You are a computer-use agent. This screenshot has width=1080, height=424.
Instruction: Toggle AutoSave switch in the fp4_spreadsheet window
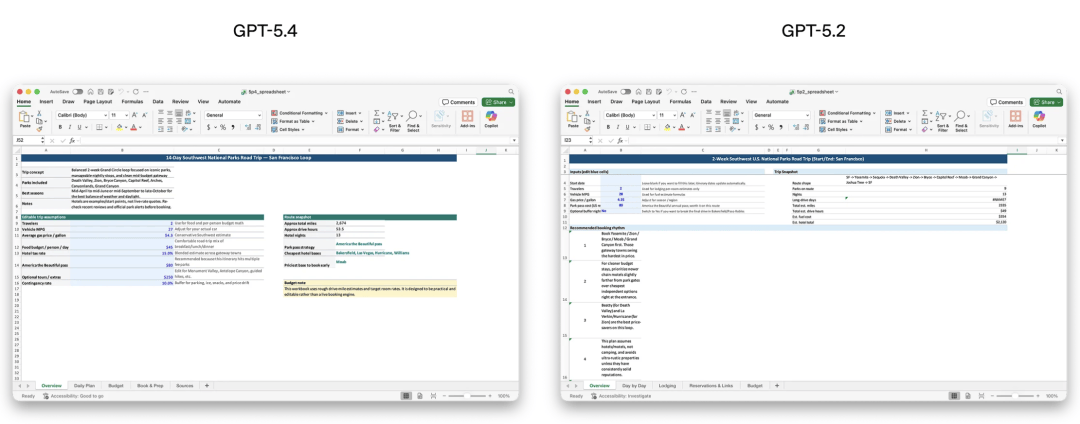(x=78, y=91)
